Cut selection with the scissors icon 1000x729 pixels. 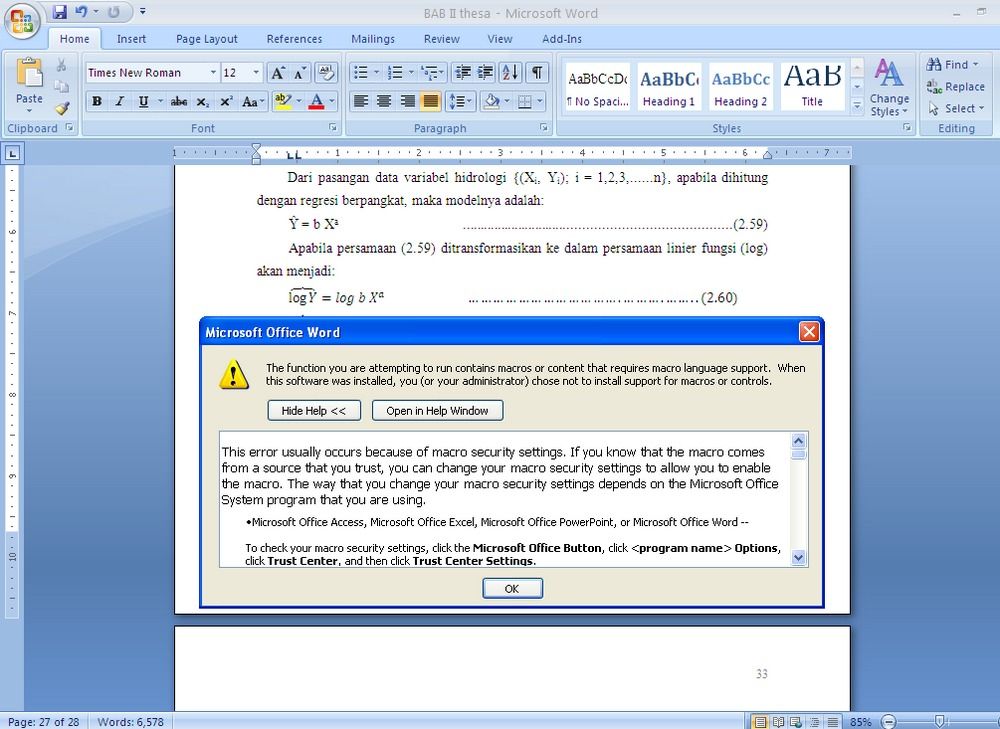(x=61, y=64)
